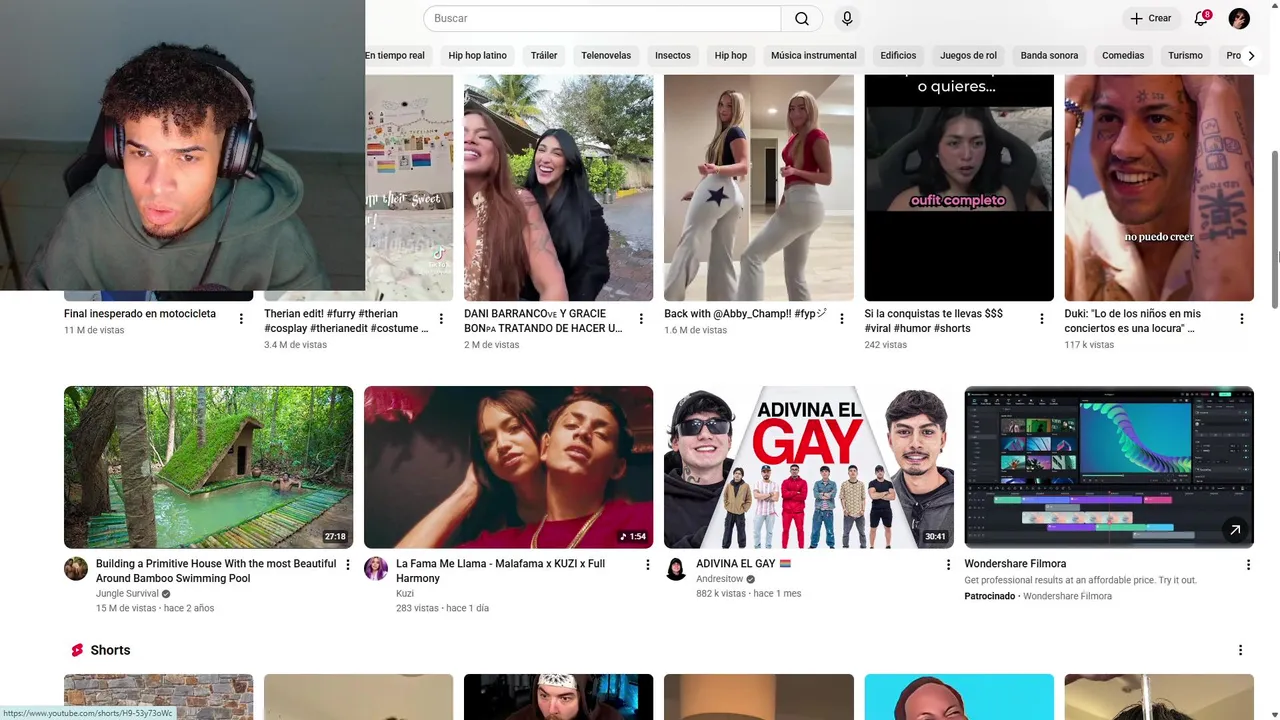
Task: Open the Duki no puedo creer short
Action: 1159,188
